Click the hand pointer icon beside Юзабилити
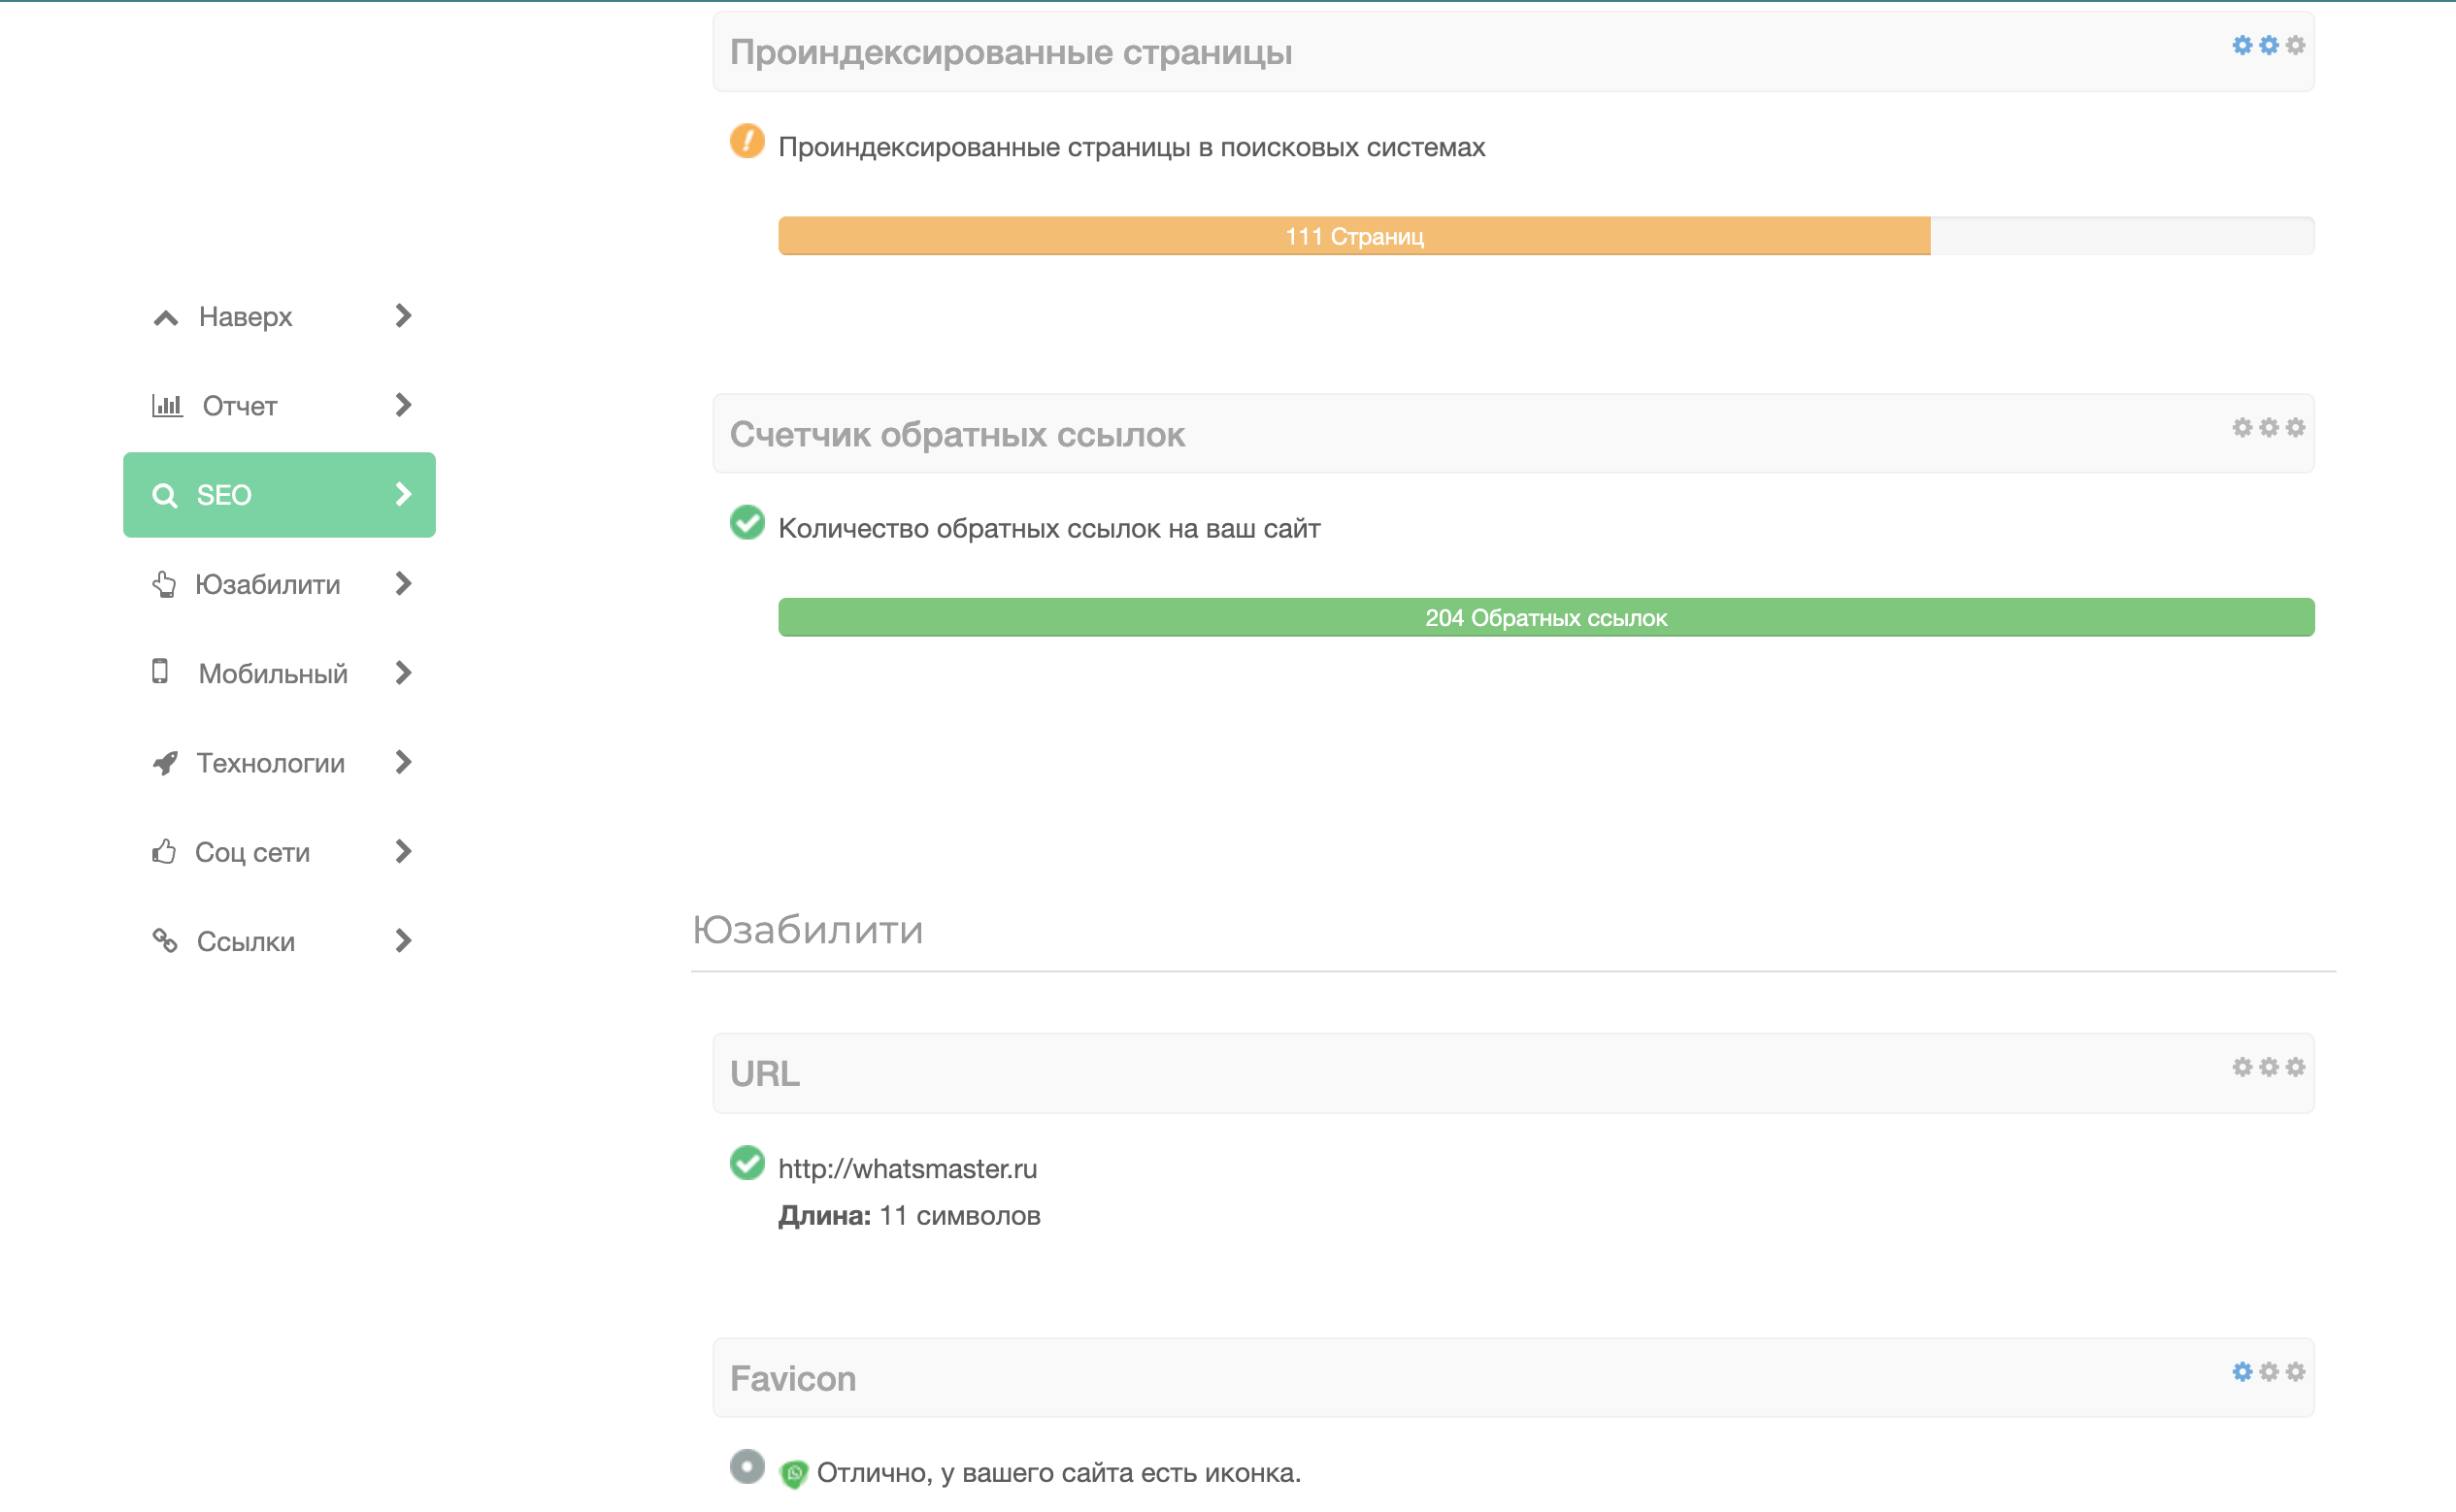This screenshot has height=1512, width=2456. point(164,584)
